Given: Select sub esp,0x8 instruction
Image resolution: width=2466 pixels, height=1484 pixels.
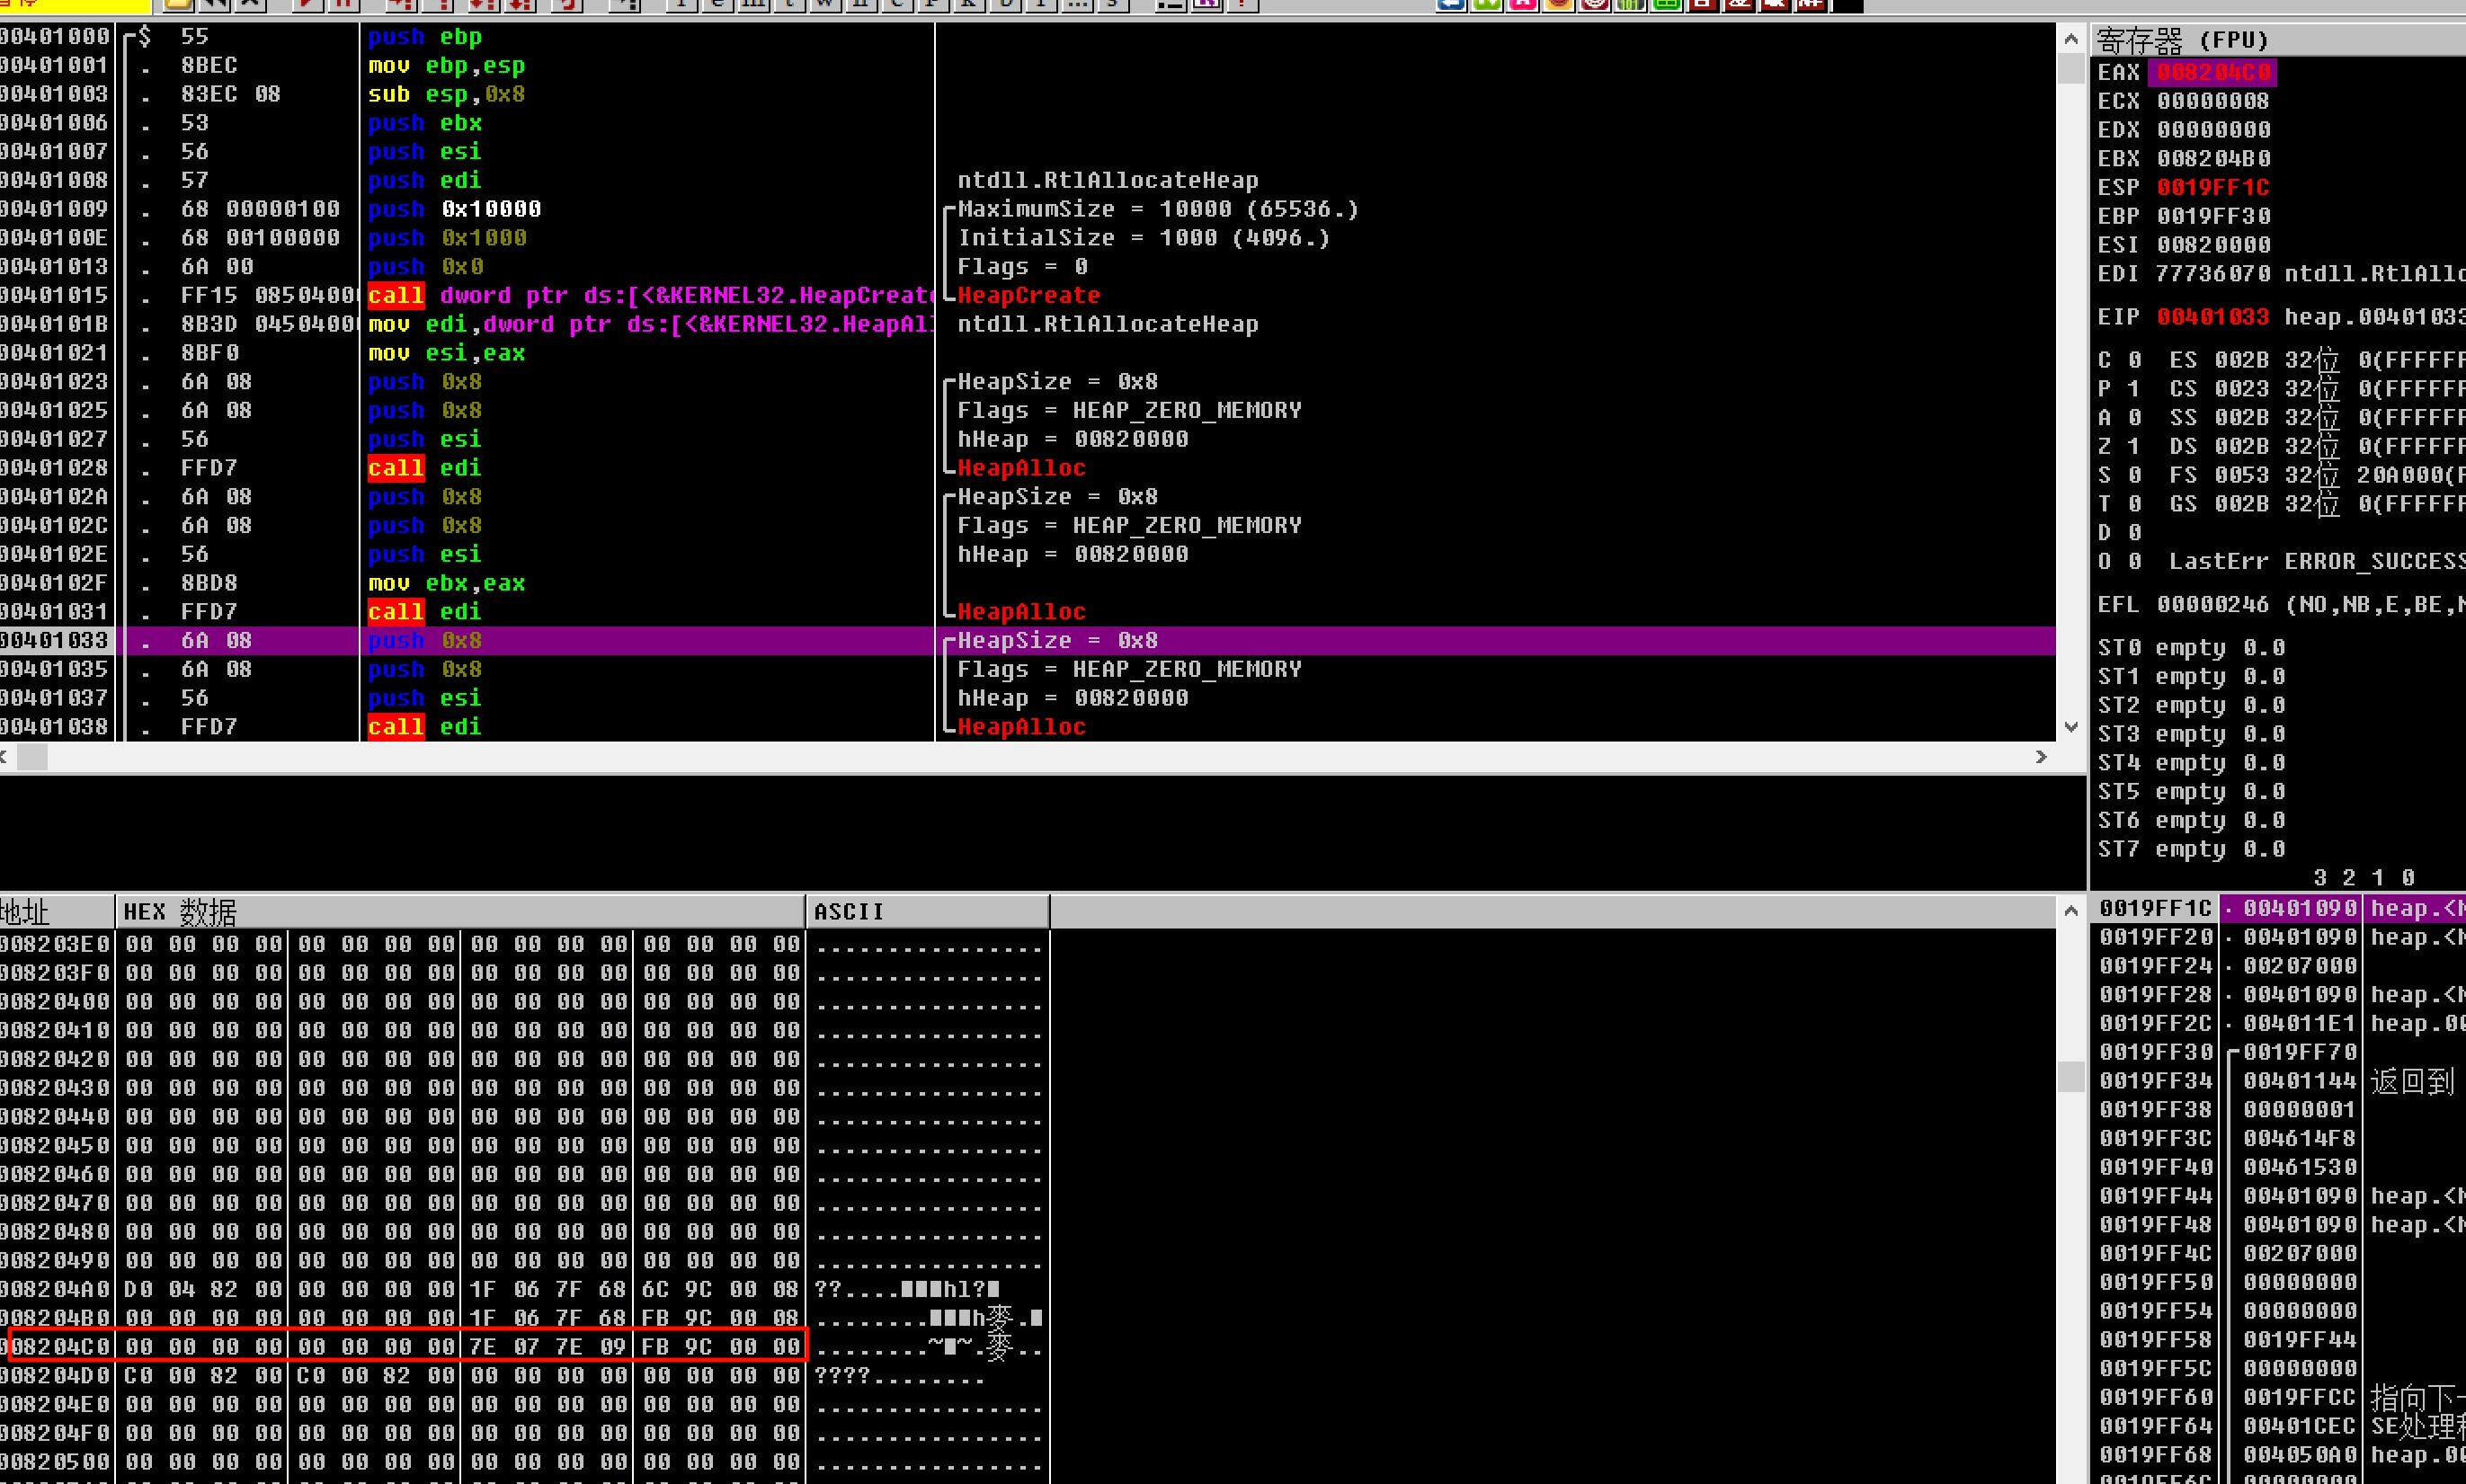Looking at the screenshot, I should click(x=446, y=94).
